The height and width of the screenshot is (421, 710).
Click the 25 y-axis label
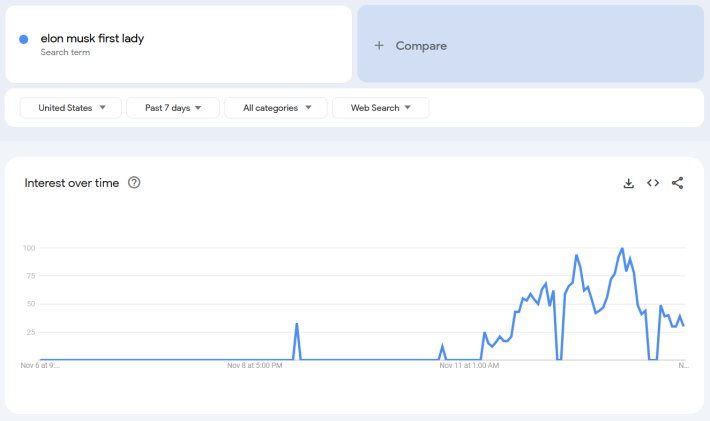31,332
